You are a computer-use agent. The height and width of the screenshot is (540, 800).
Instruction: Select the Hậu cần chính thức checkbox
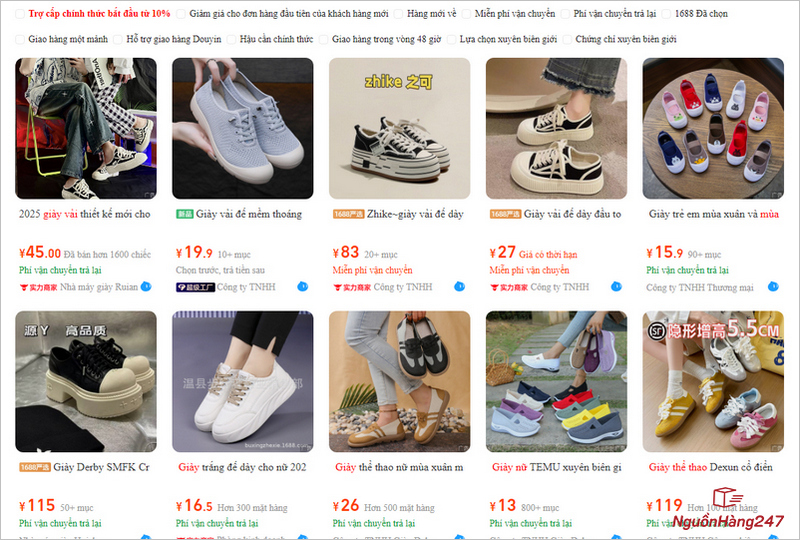pos(231,39)
